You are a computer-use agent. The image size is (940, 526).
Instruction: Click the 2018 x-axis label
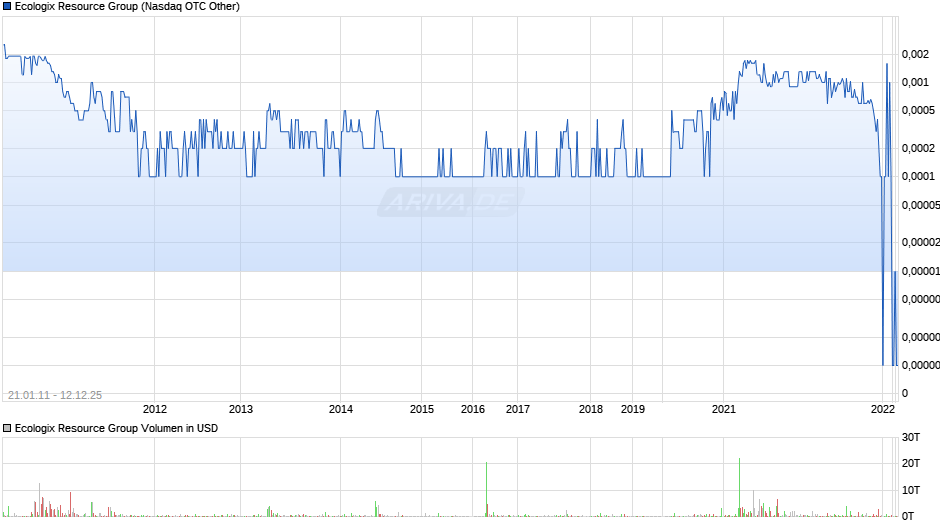[x=591, y=409]
